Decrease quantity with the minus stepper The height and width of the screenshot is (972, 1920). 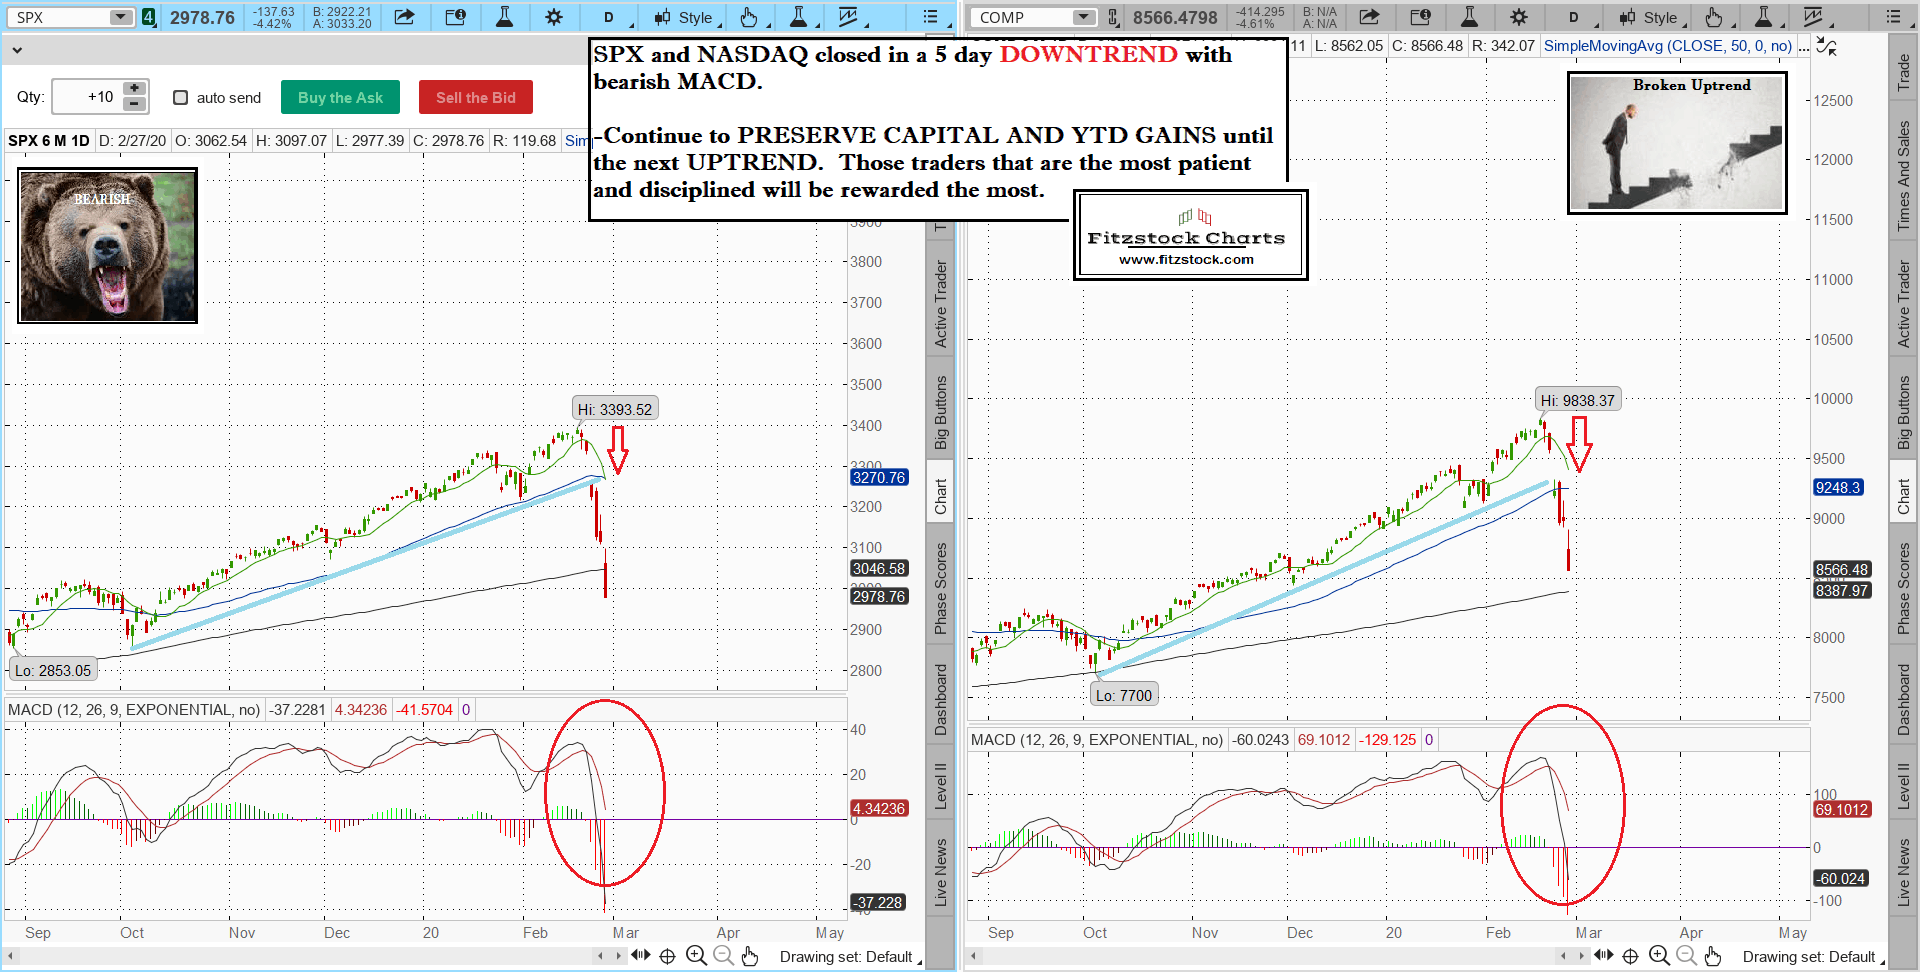134,104
